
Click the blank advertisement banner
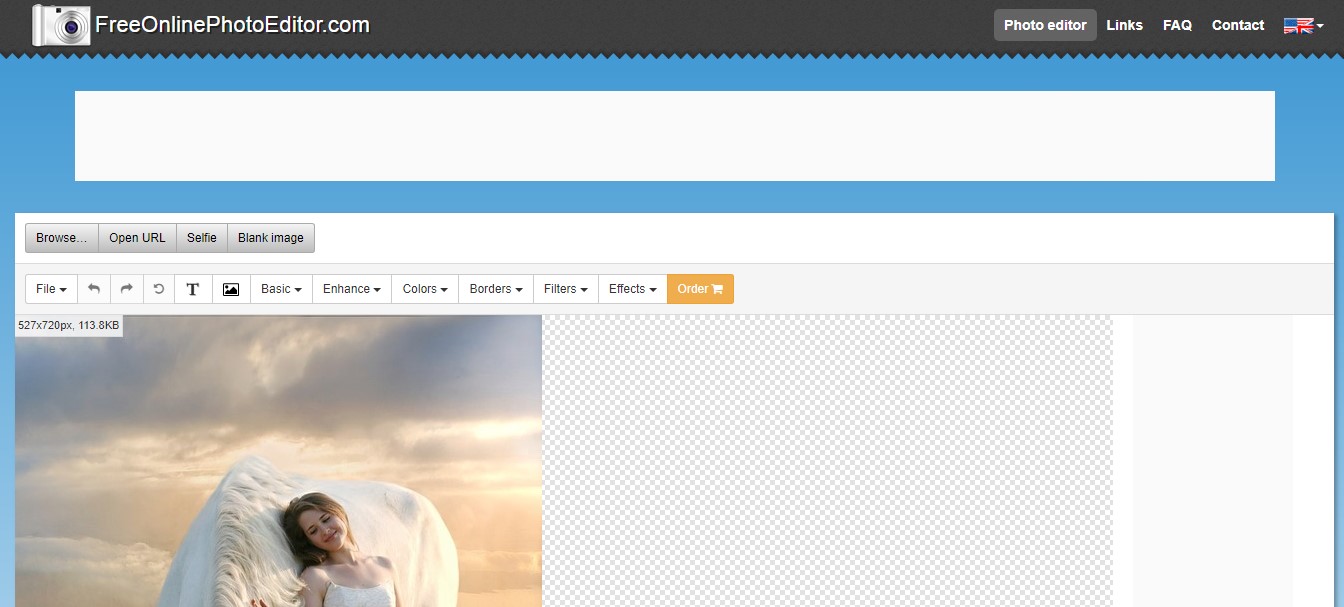coord(675,136)
